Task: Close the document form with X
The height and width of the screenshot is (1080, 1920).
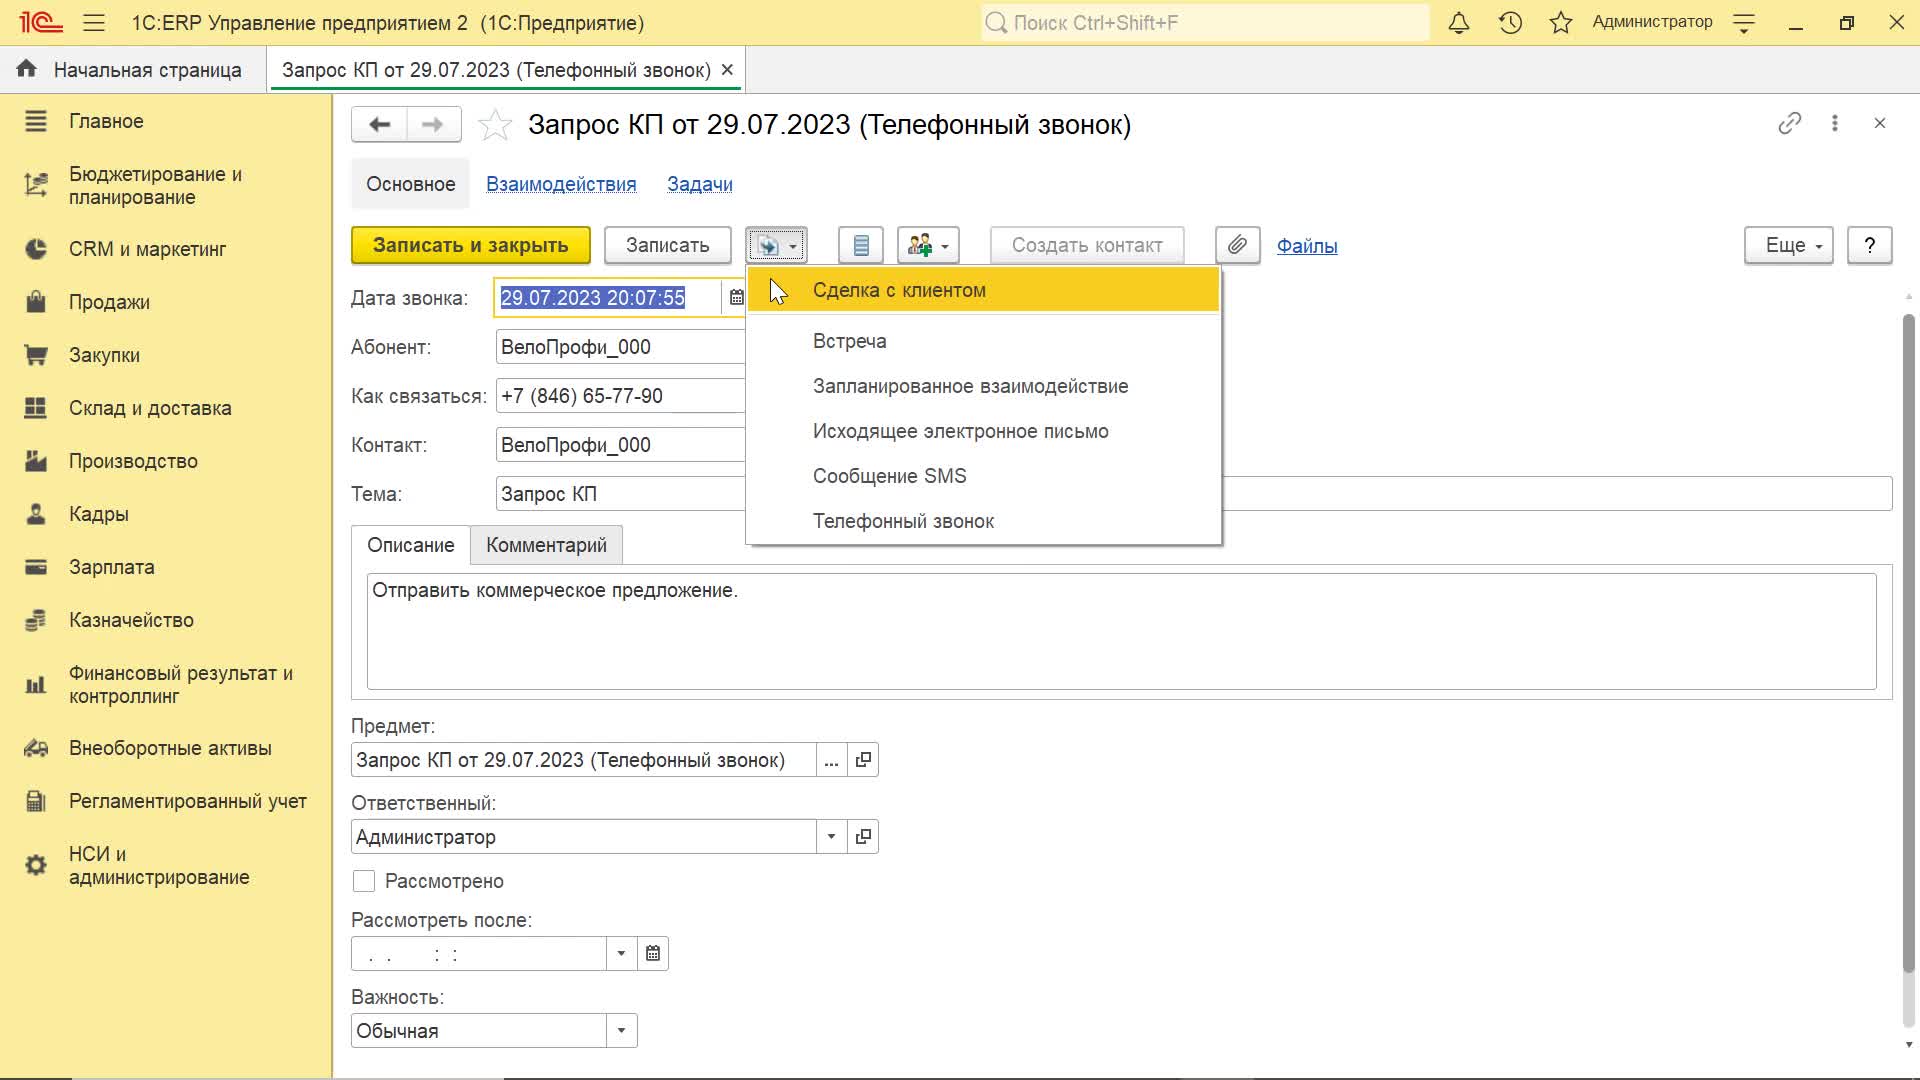Action: coord(1880,123)
